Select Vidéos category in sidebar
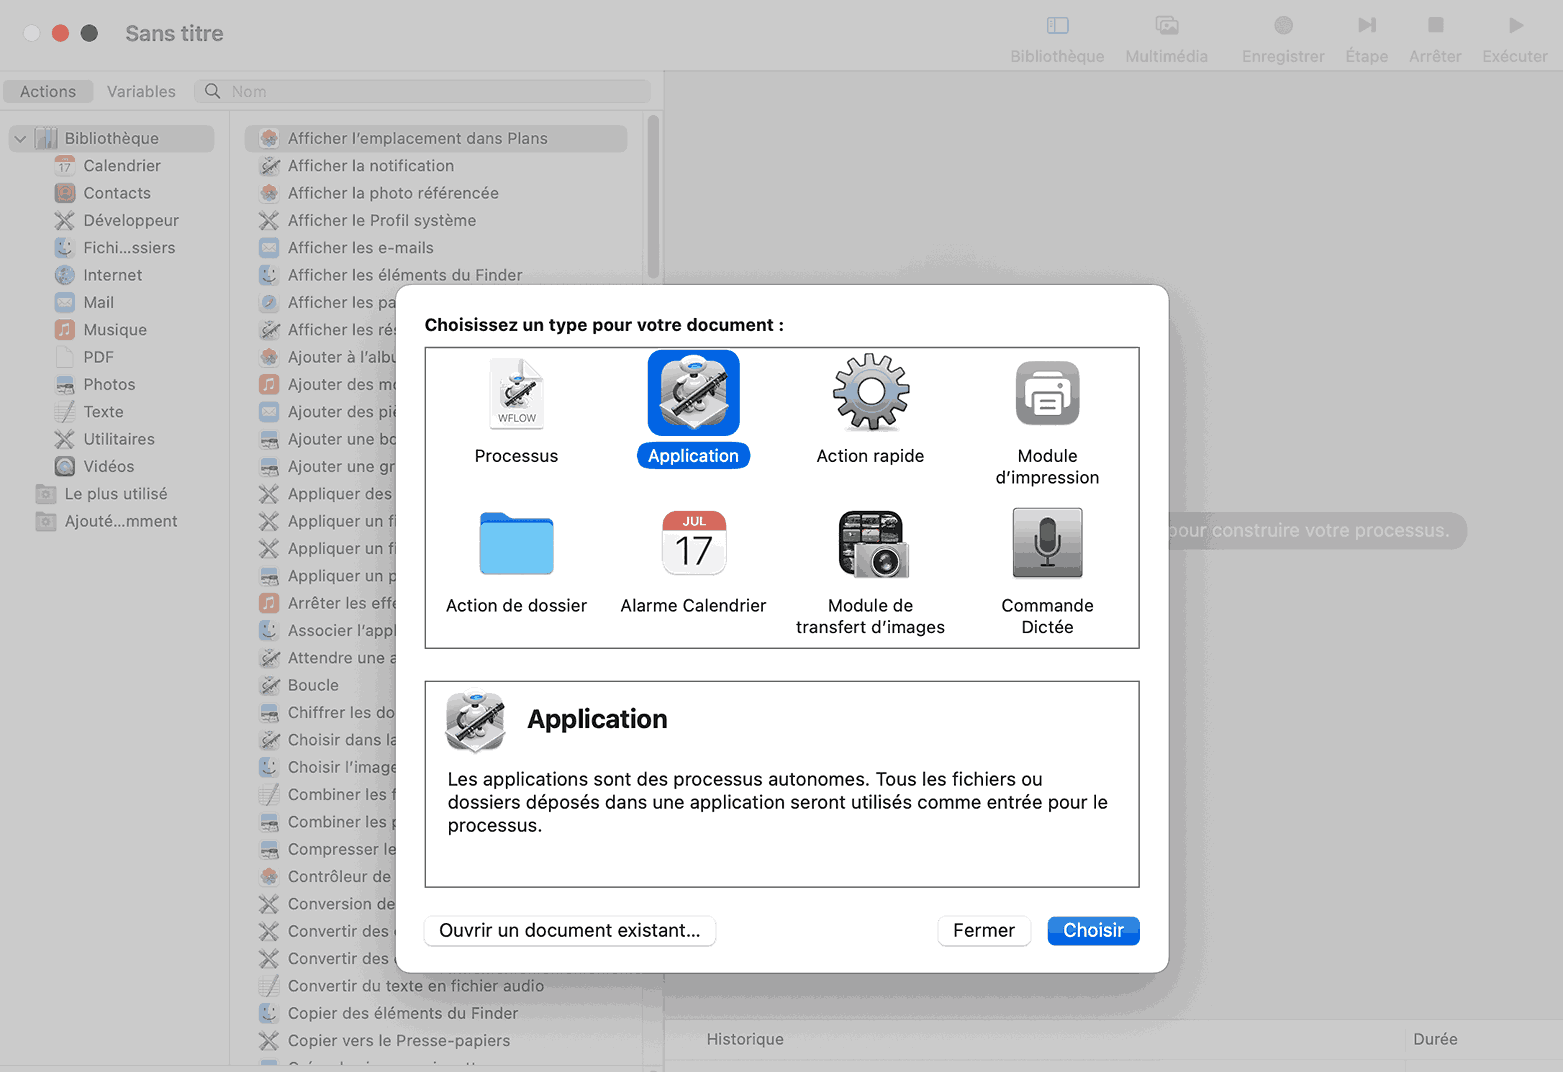1563x1072 pixels. click(x=108, y=466)
